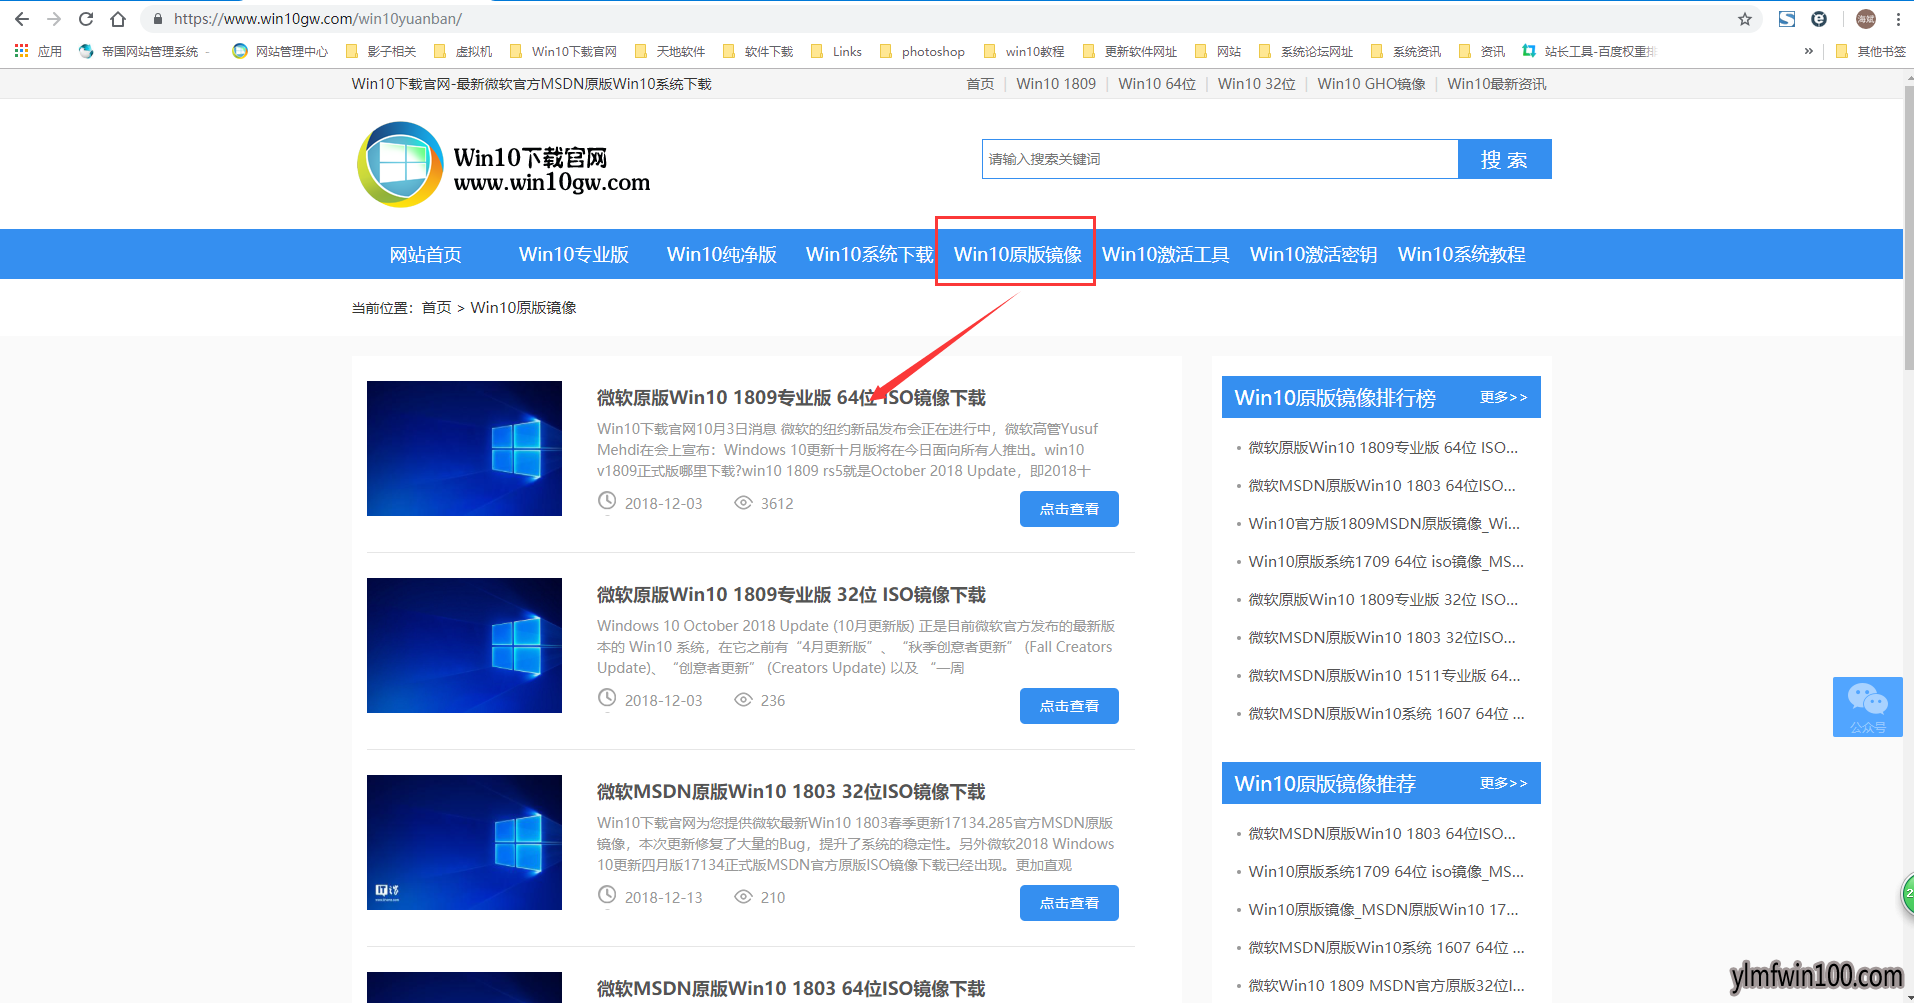Open article Win10 1809专业版 32位 title
Viewport: 1914px width, 1003px height.
[791, 595]
